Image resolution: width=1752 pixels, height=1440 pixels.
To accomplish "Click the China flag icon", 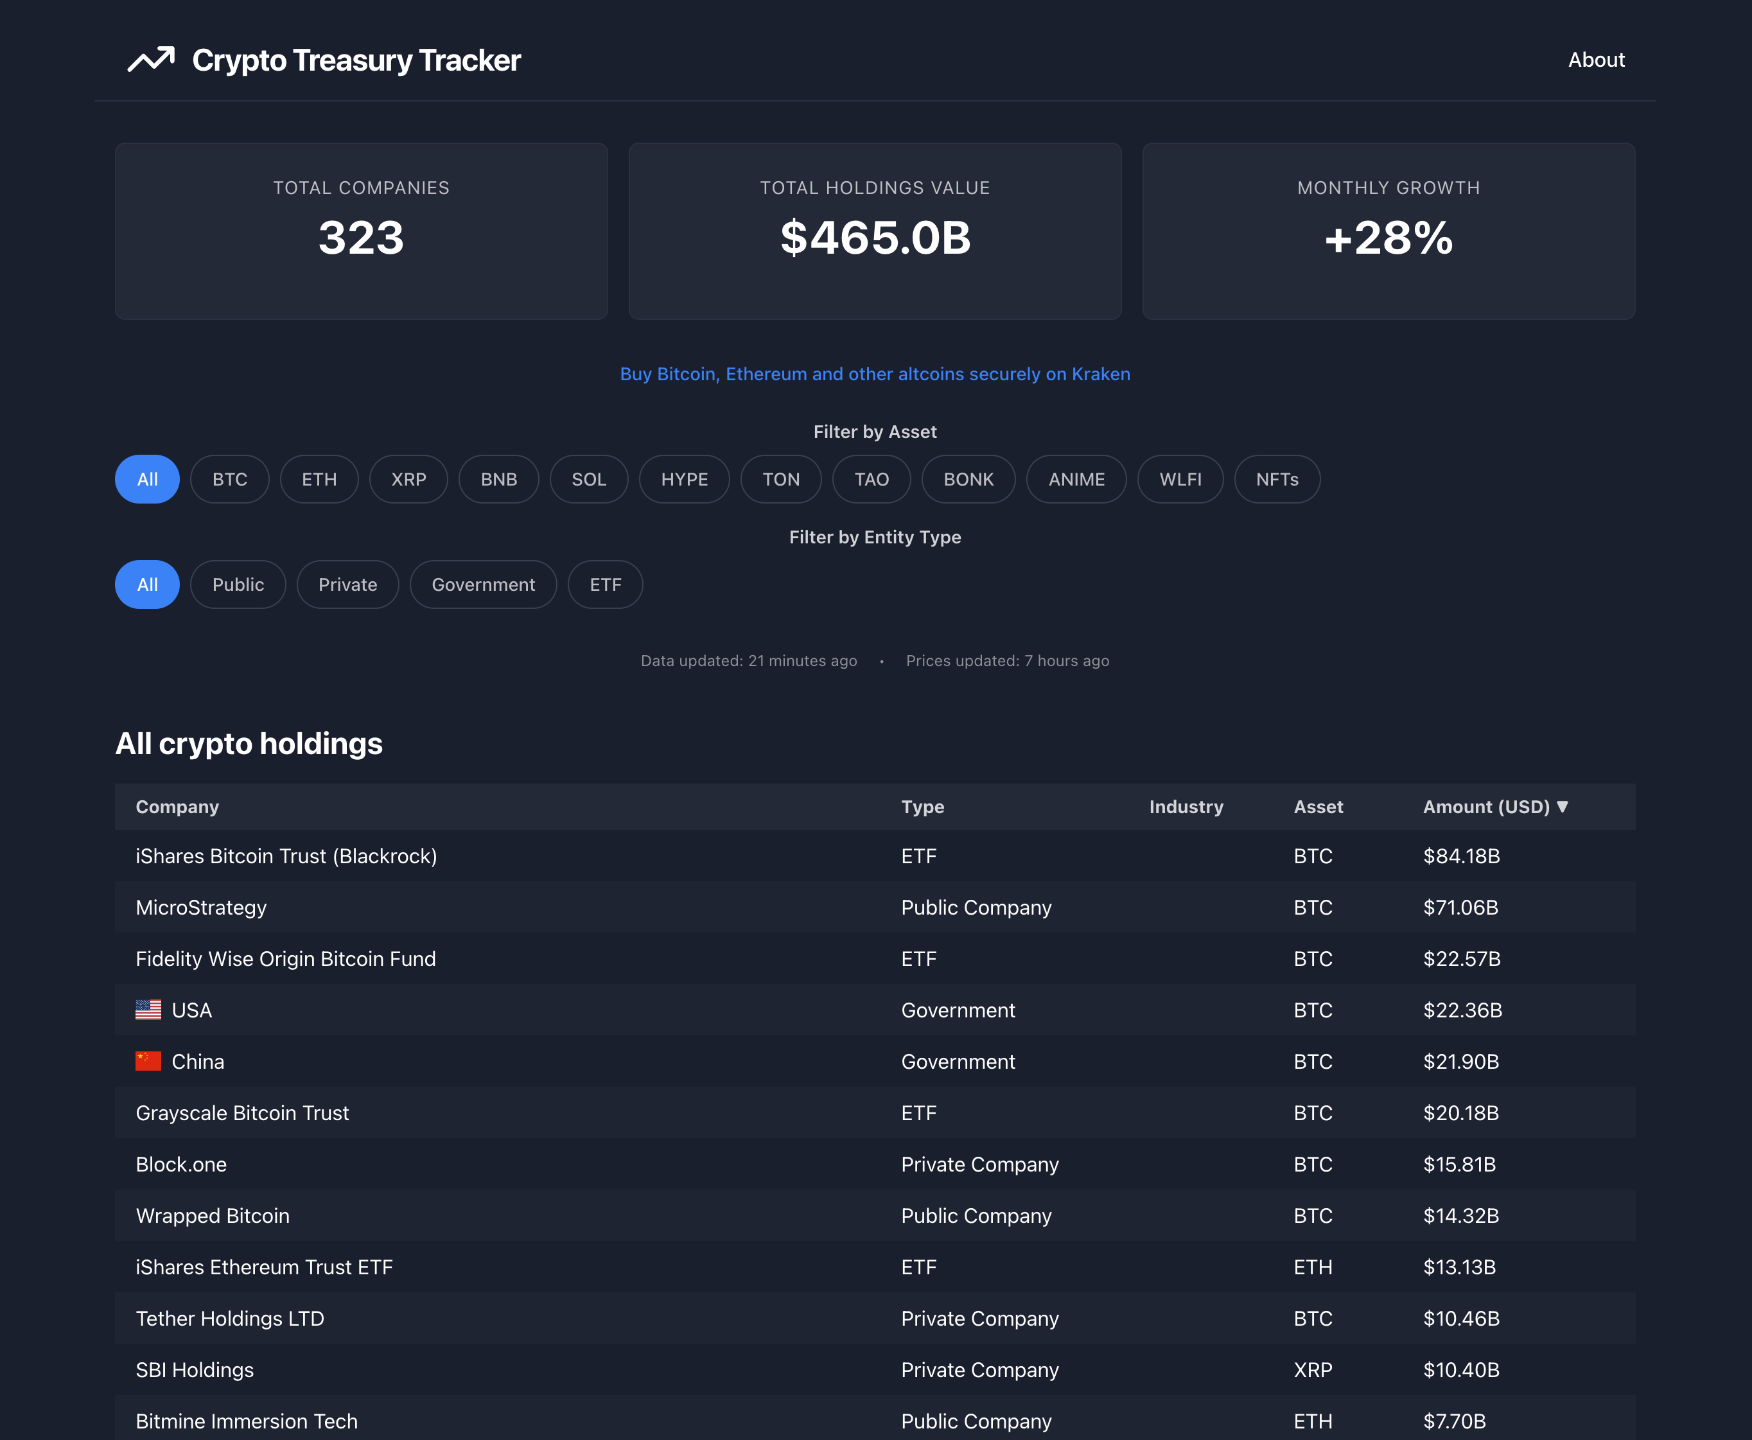I will (x=148, y=1061).
